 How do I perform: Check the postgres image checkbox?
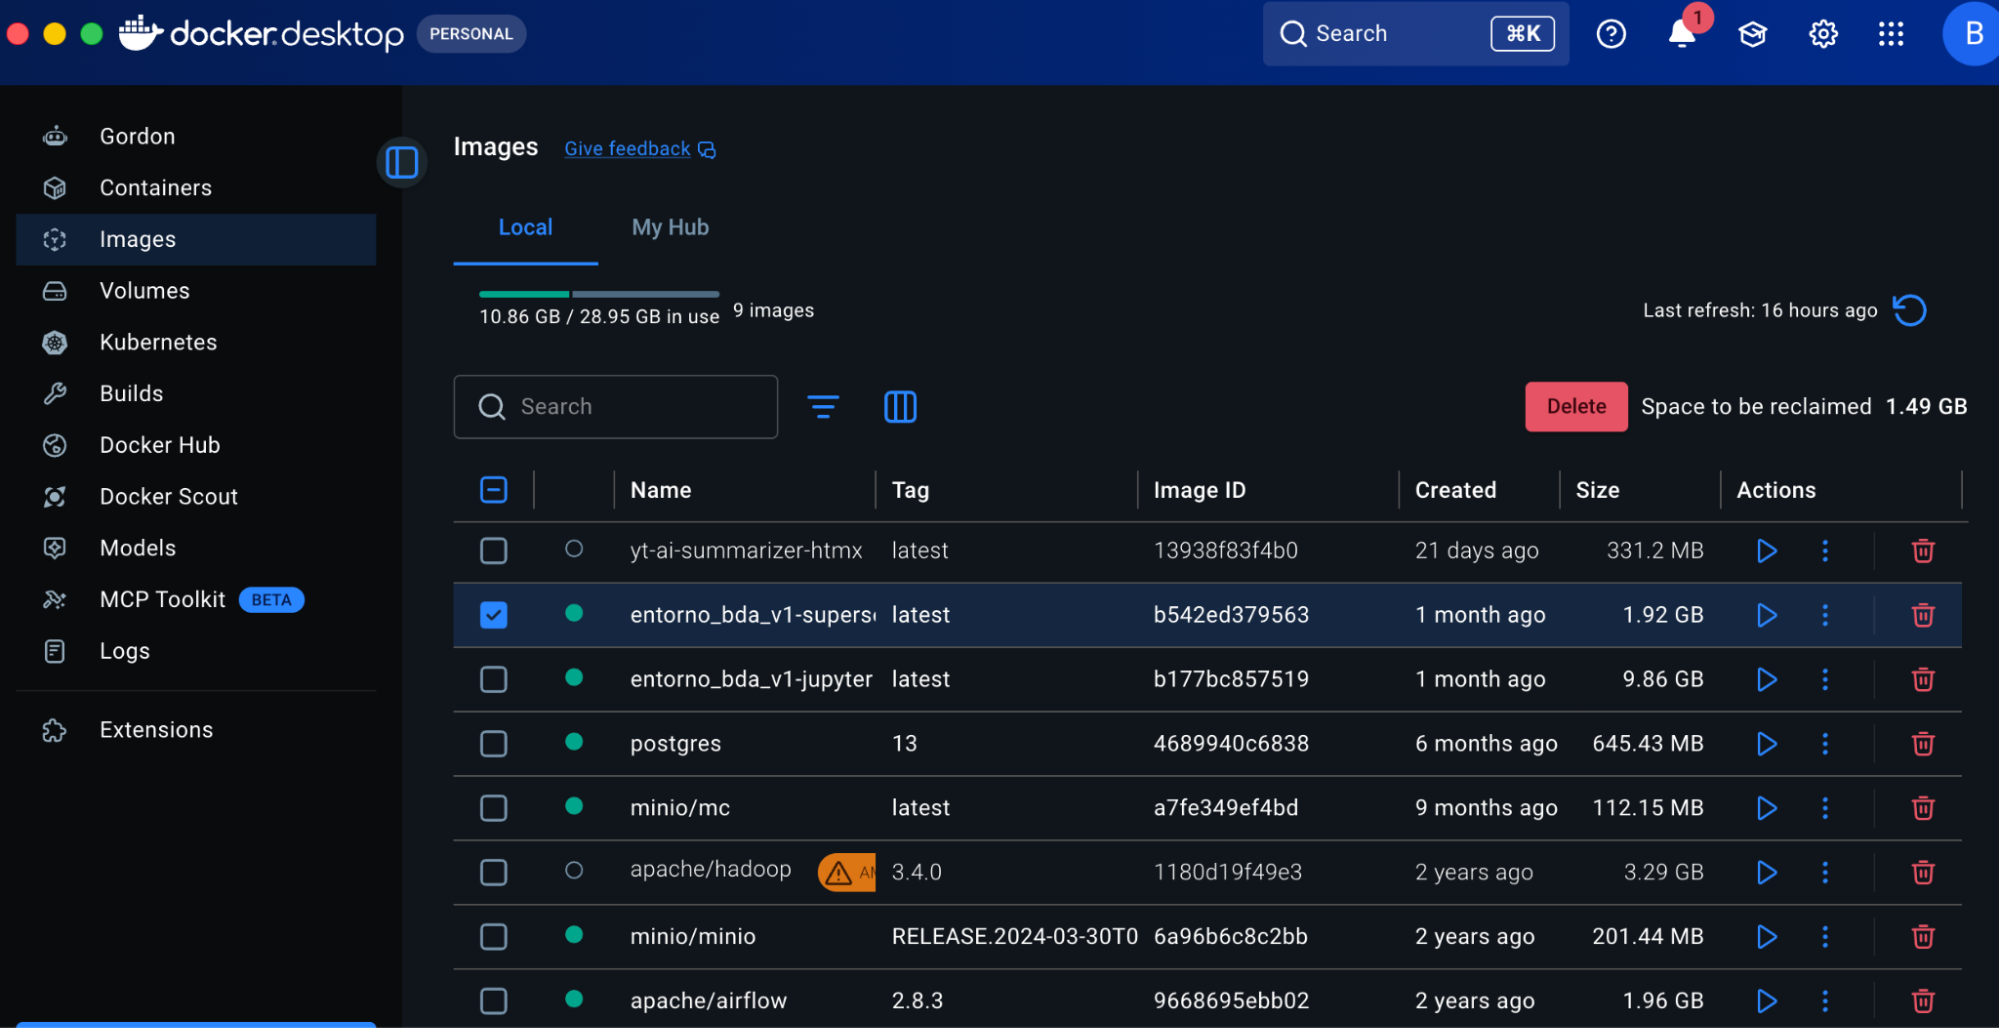494,744
